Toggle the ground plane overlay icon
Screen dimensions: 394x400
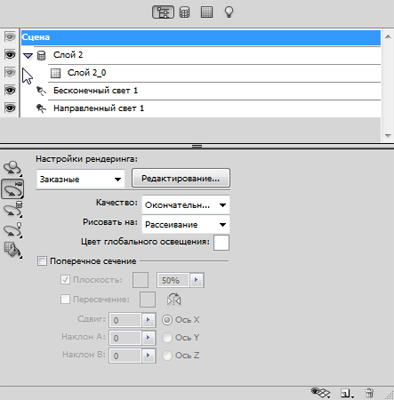[x=320, y=393]
